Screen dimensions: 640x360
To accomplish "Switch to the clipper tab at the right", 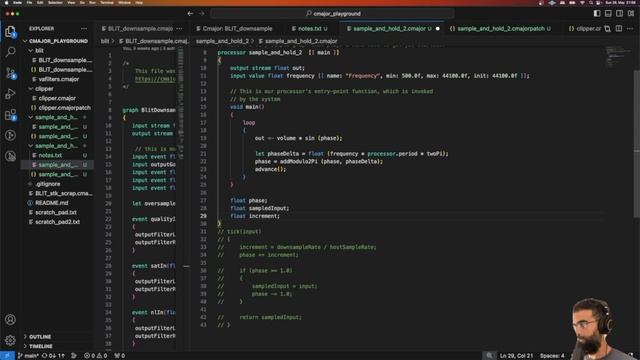I will 584,29.
